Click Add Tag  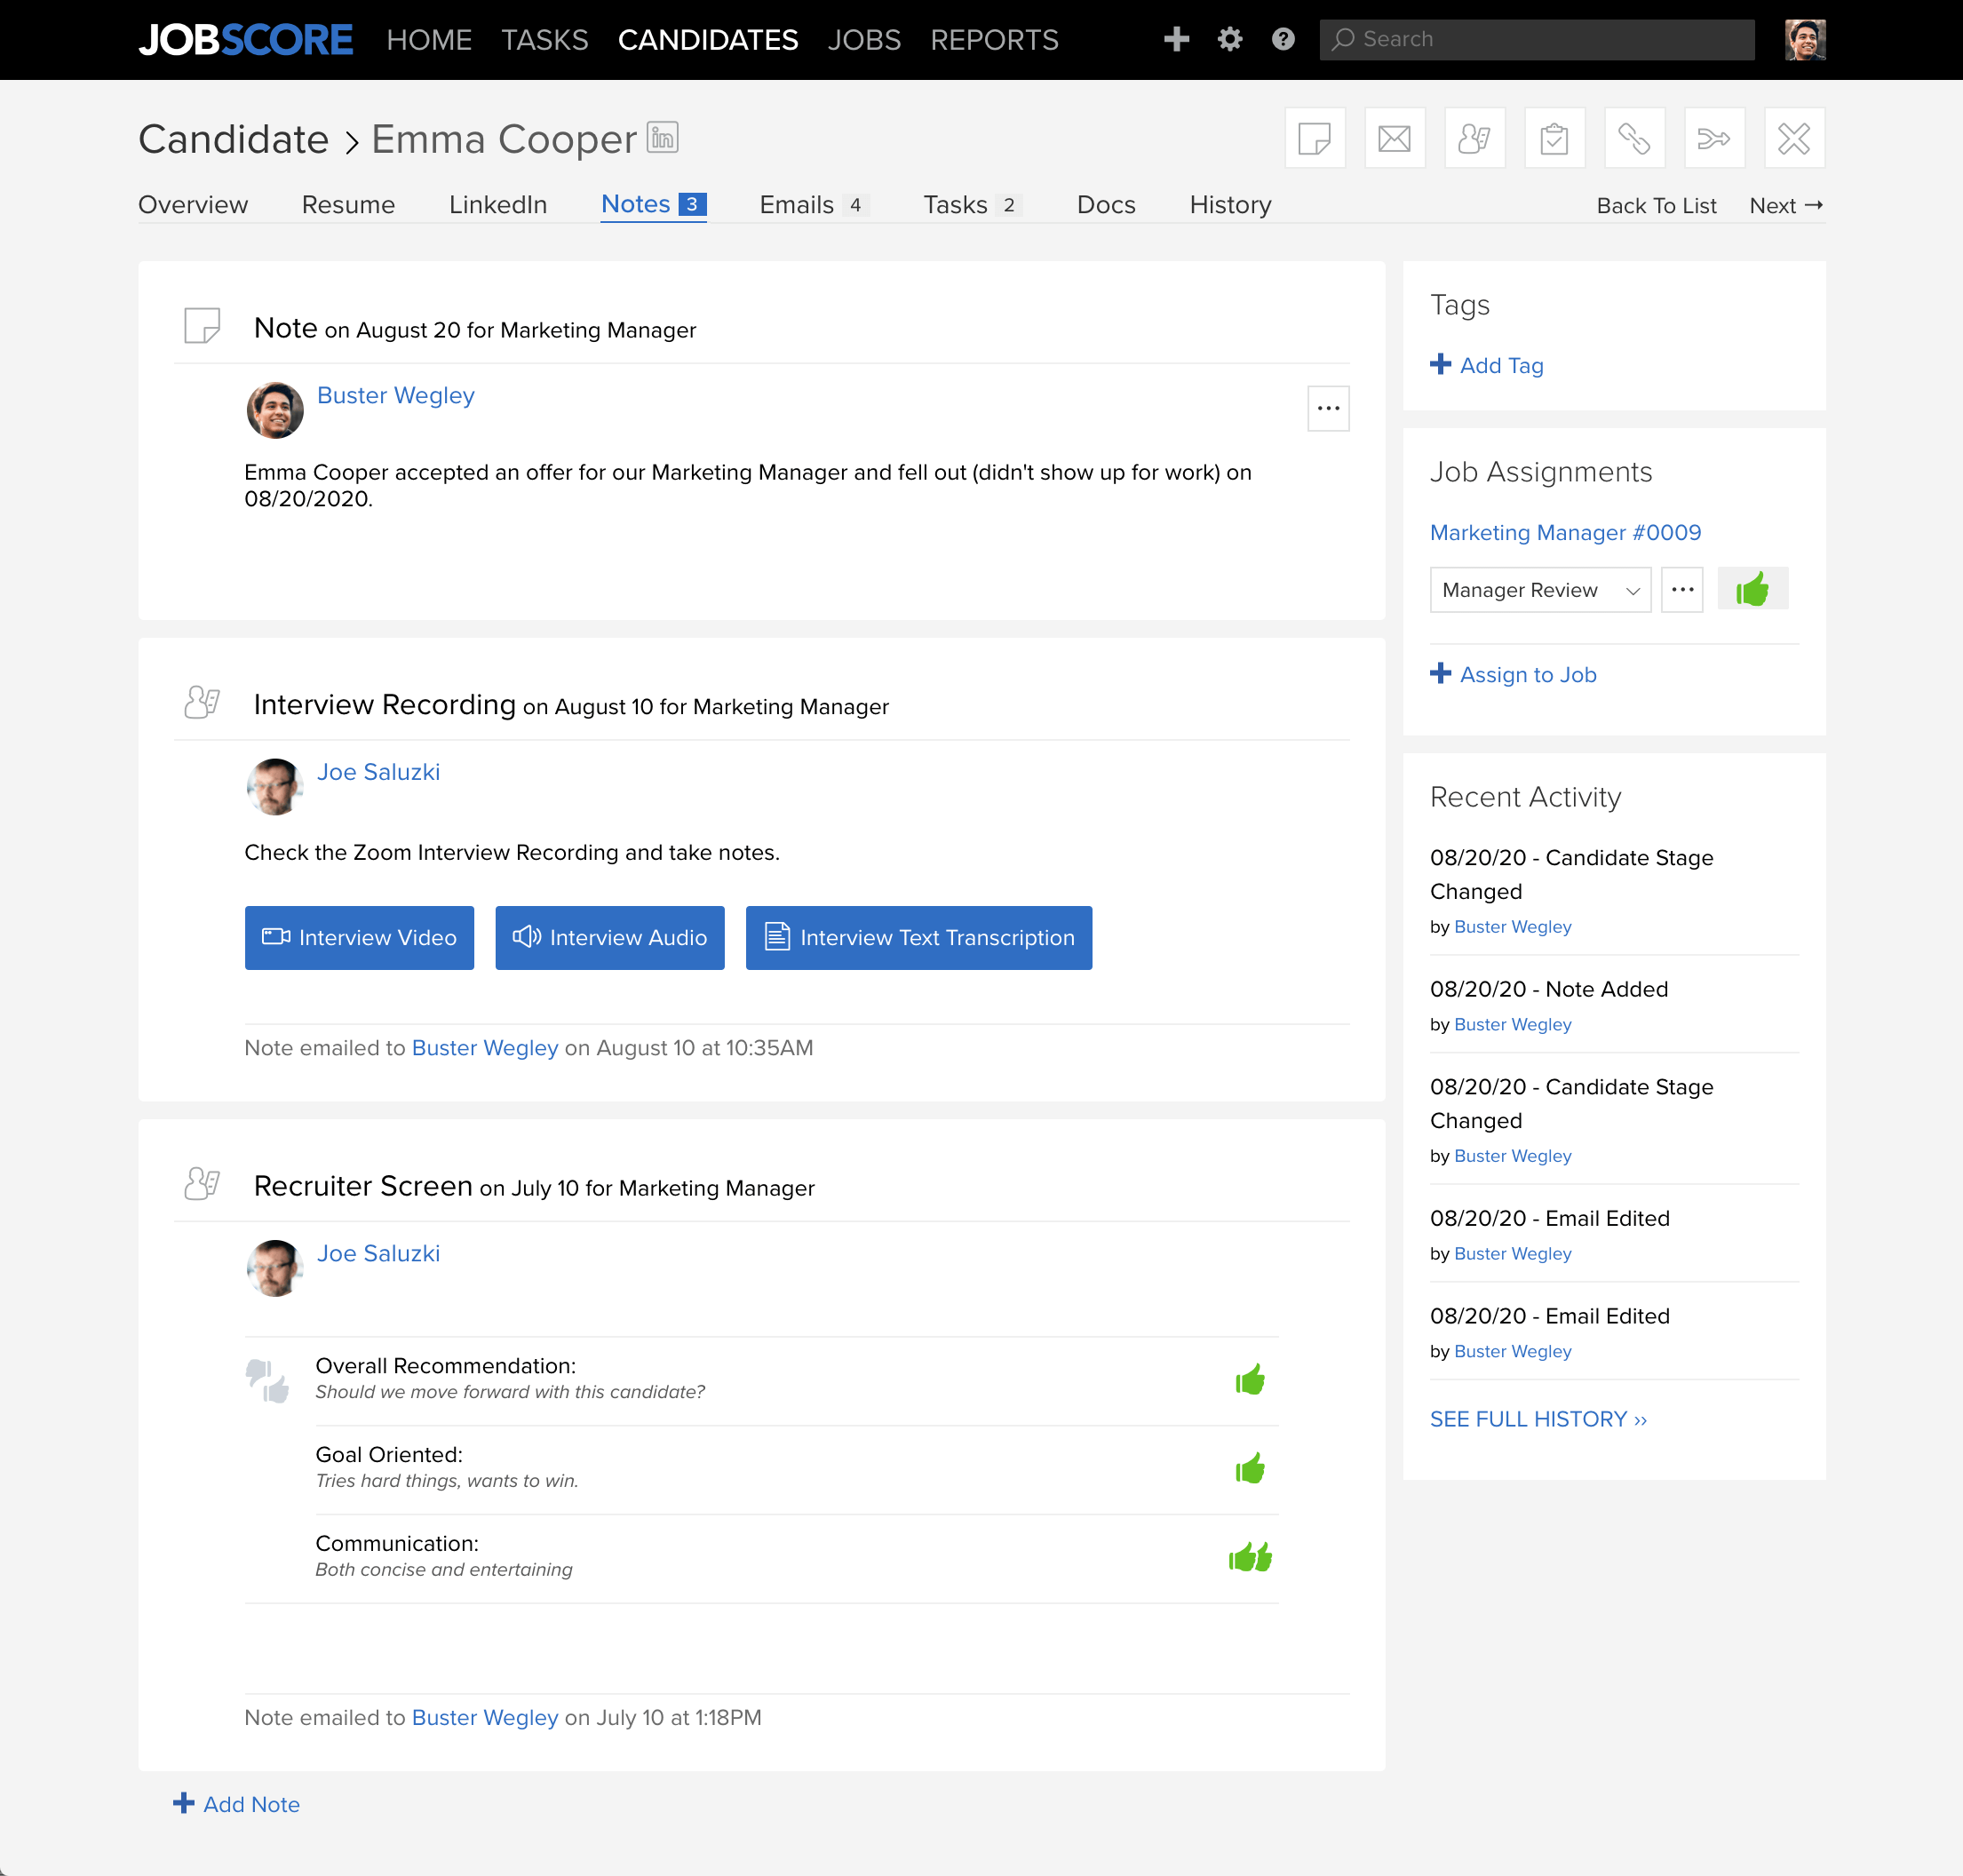(1487, 365)
